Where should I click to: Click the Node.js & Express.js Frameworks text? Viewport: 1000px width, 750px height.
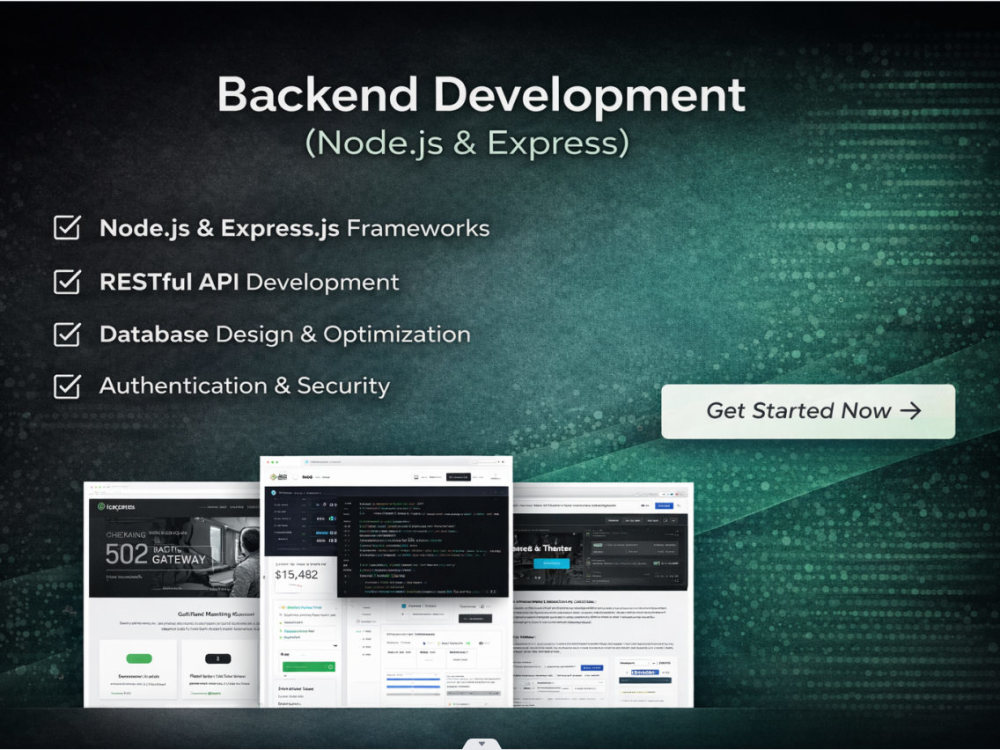pos(295,228)
